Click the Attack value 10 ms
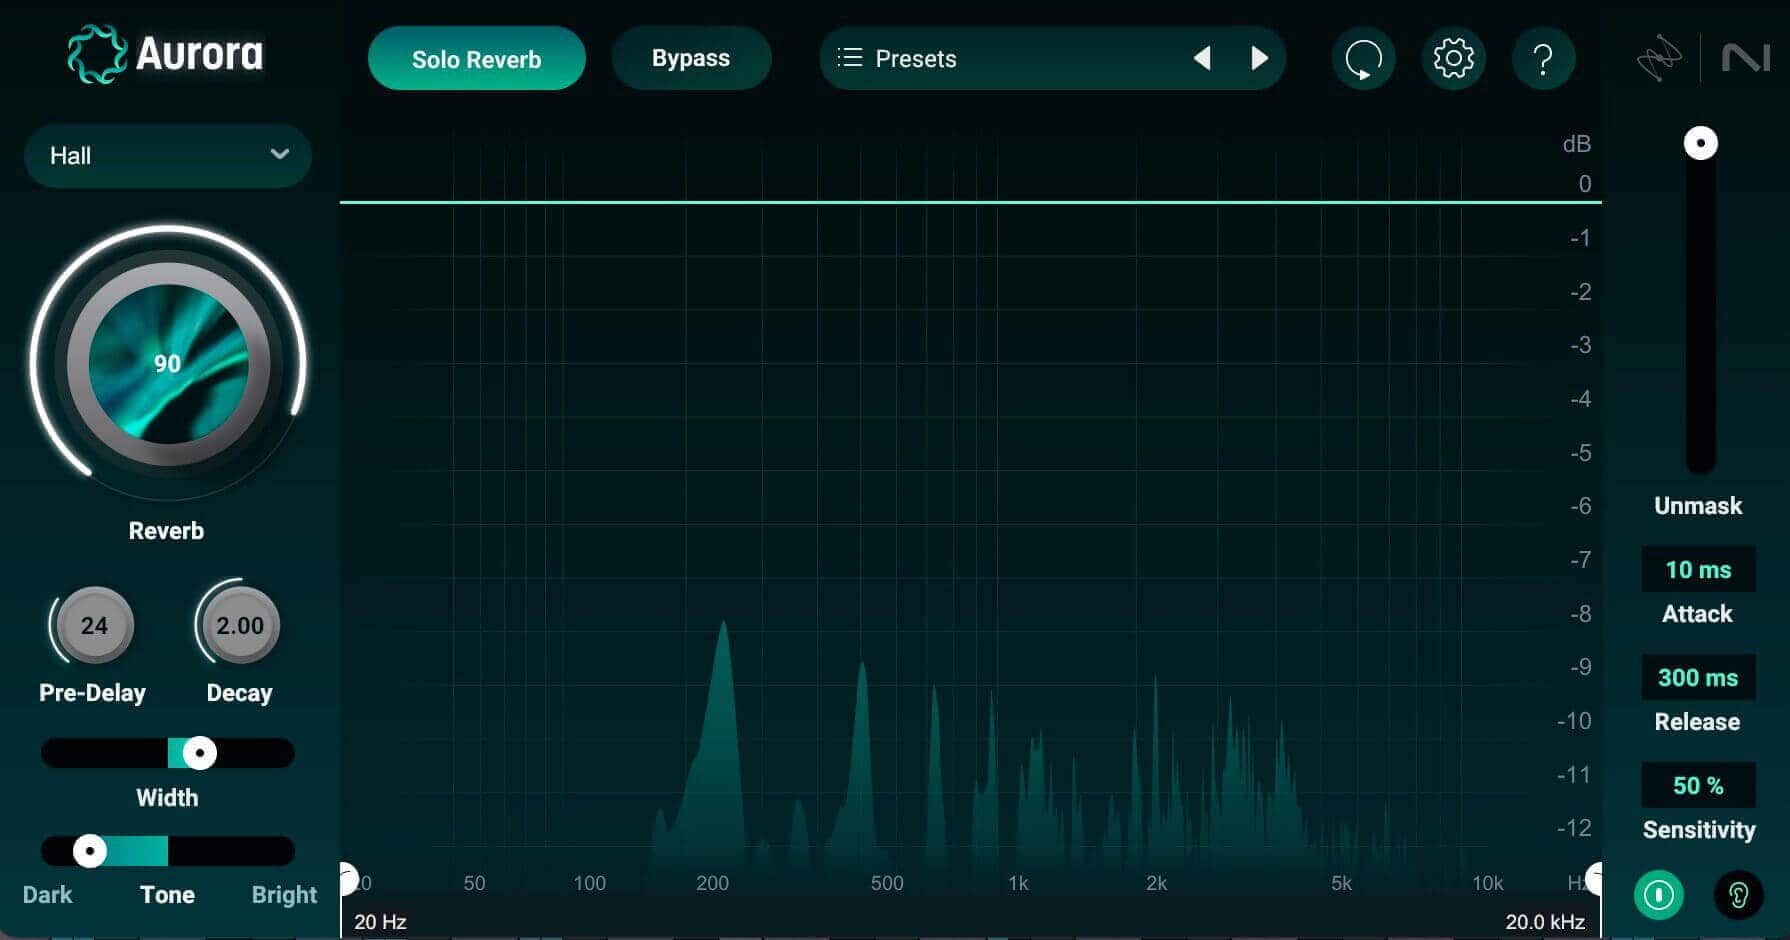The width and height of the screenshot is (1790, 940). point(1698,570)
